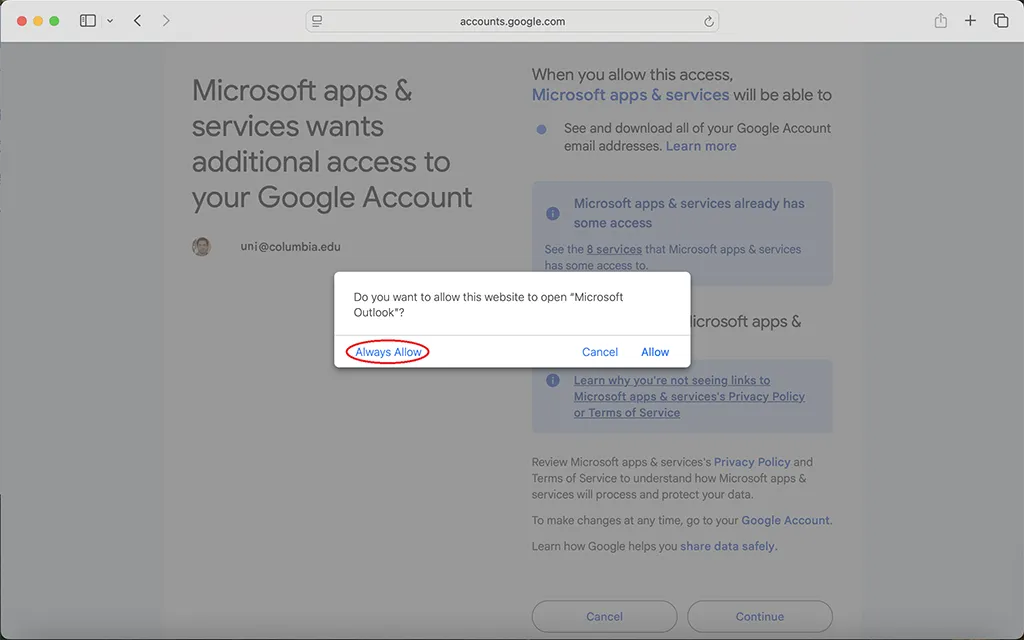Go back with the back arrow
The image size is (1024, 640).
click(x=137, y=21)
